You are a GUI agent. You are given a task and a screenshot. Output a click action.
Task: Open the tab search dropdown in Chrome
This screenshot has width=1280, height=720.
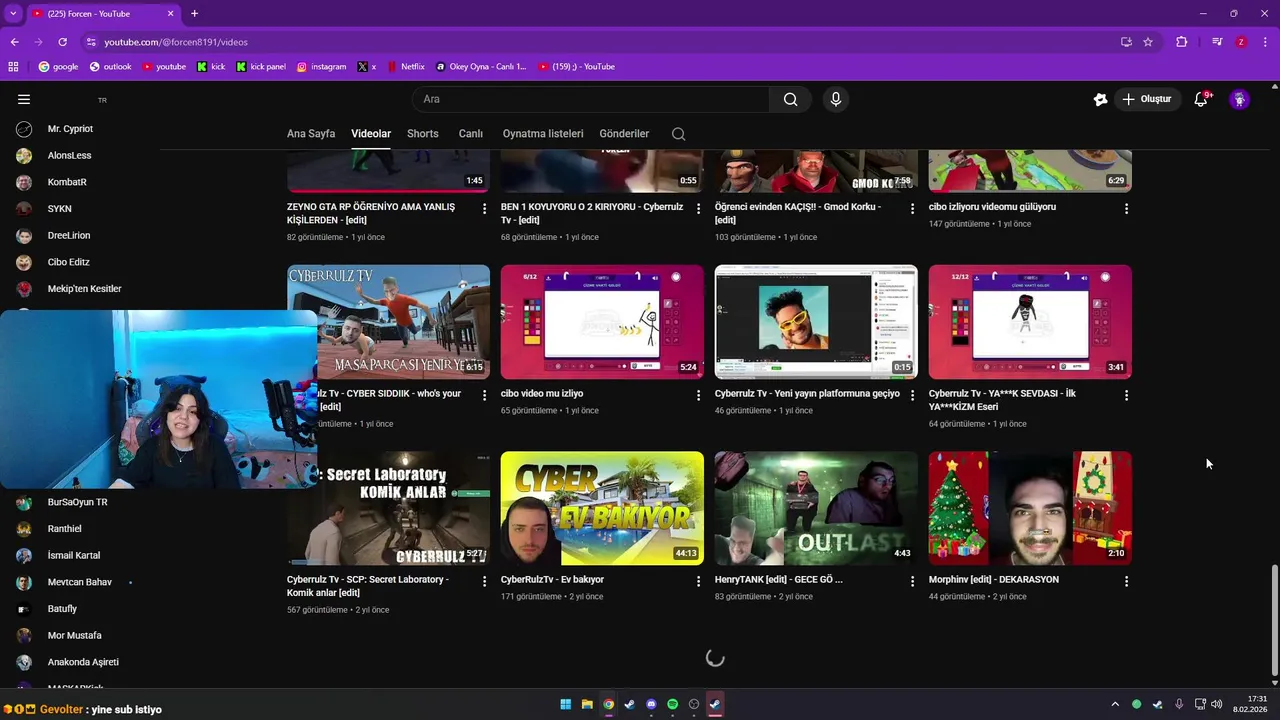pos(13,13)
